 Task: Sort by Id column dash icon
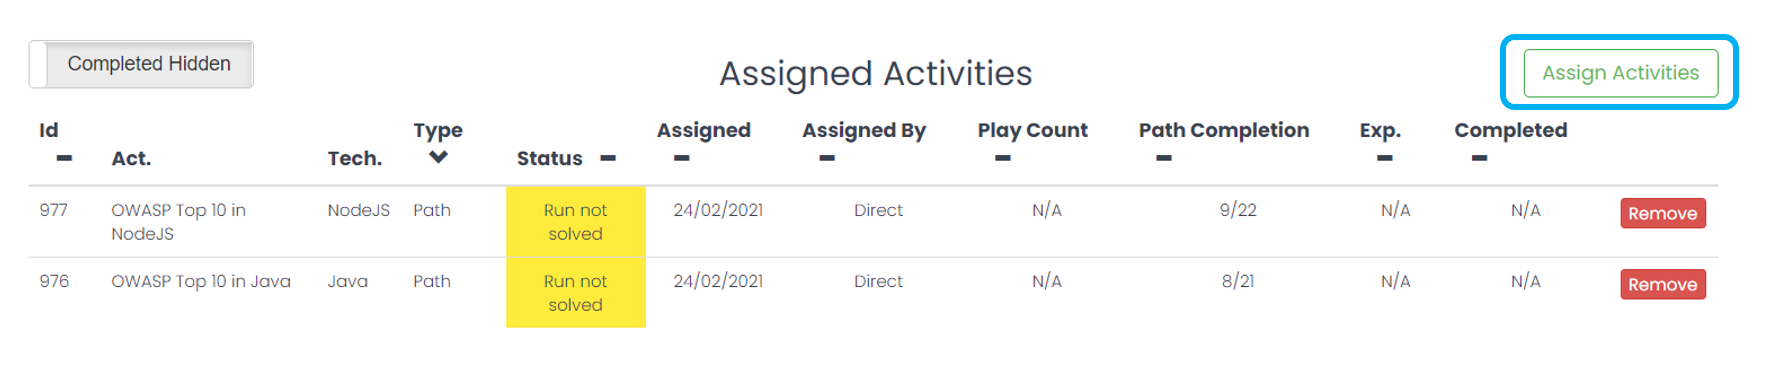(x=64, y=158)
